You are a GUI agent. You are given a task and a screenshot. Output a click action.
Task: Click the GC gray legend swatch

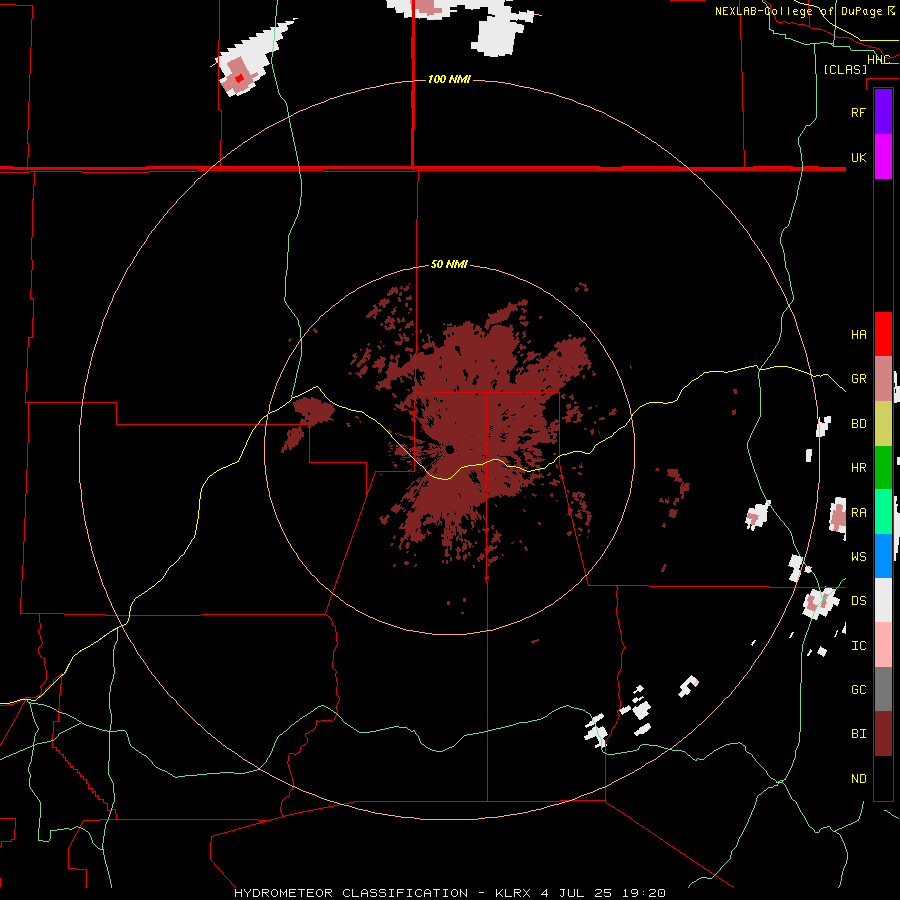[x=883, y=689]
